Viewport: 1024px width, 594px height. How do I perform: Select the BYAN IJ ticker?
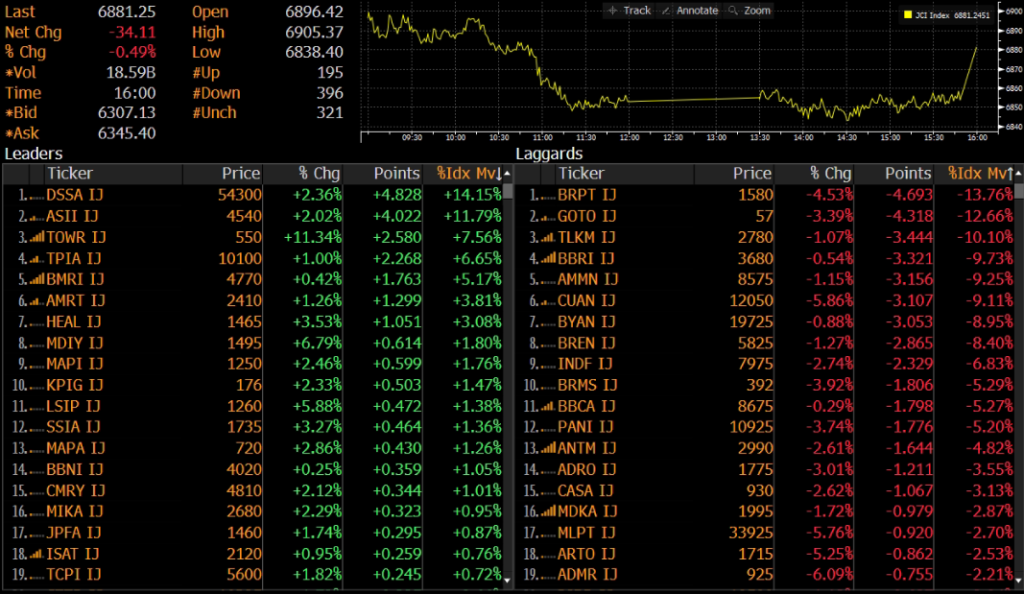point(586,322)
